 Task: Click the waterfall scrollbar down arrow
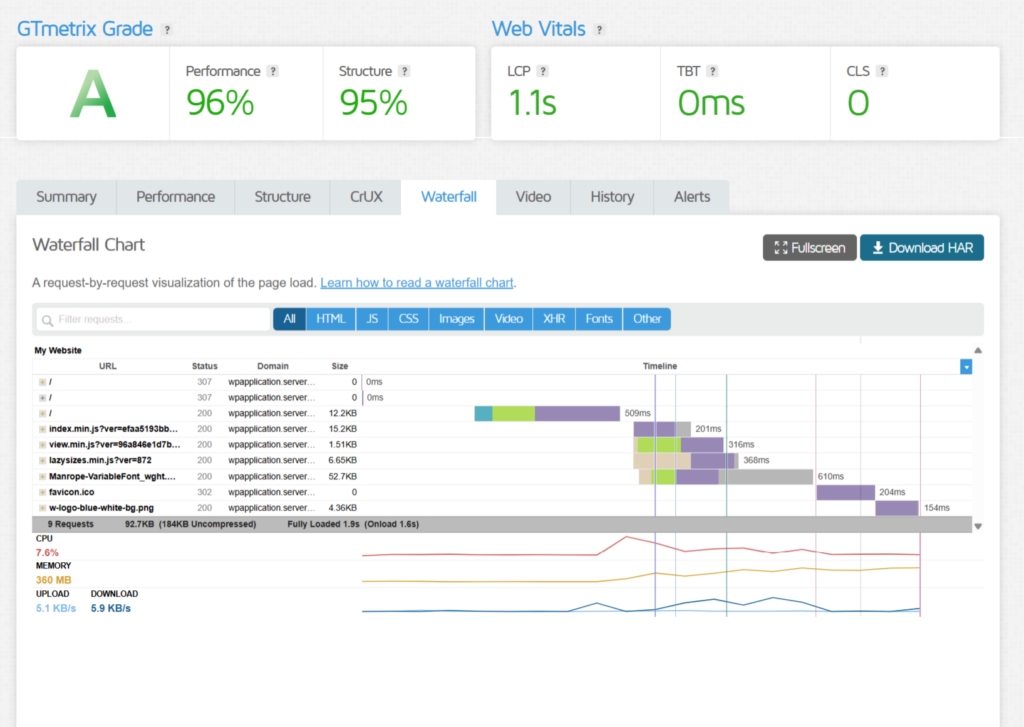[978, 526]
